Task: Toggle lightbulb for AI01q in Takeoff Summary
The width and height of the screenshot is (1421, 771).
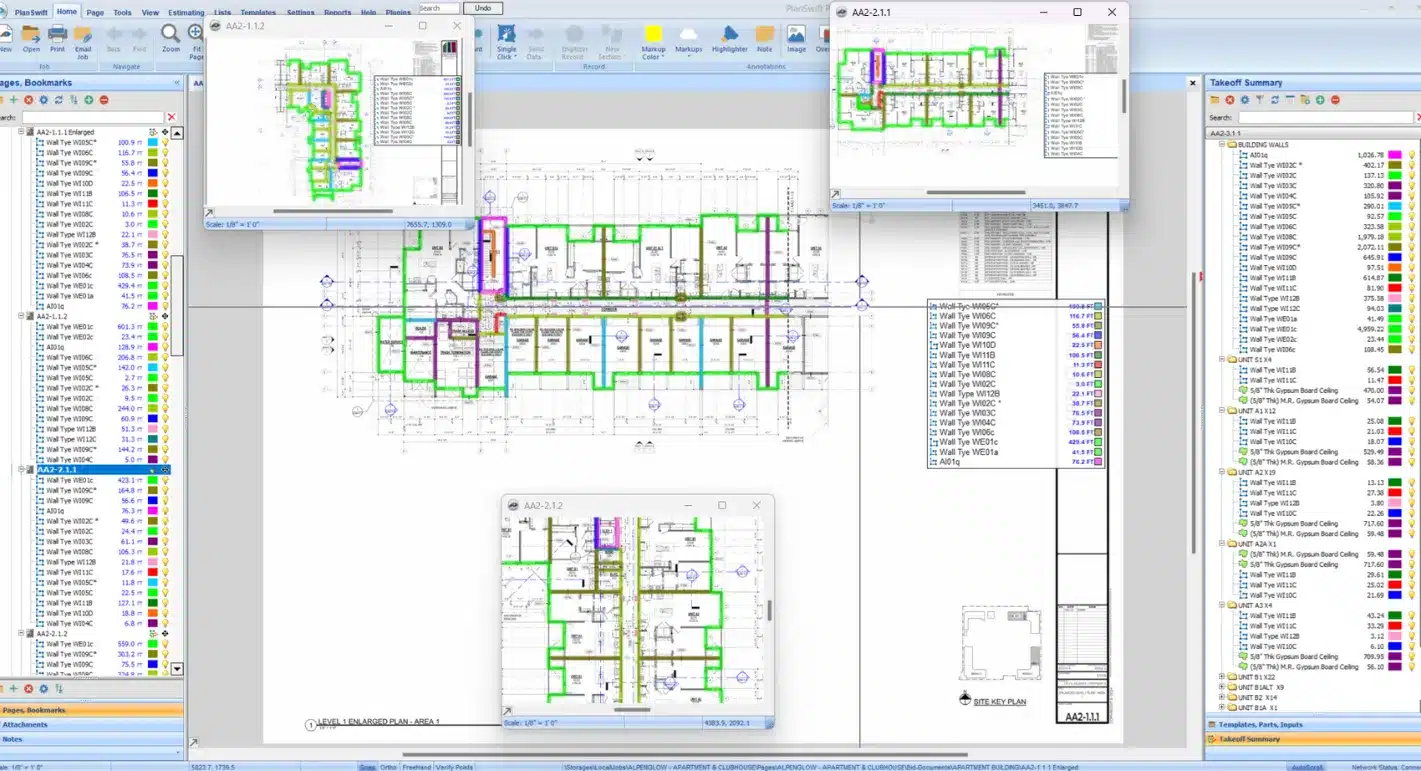Action: [1413, 155]
